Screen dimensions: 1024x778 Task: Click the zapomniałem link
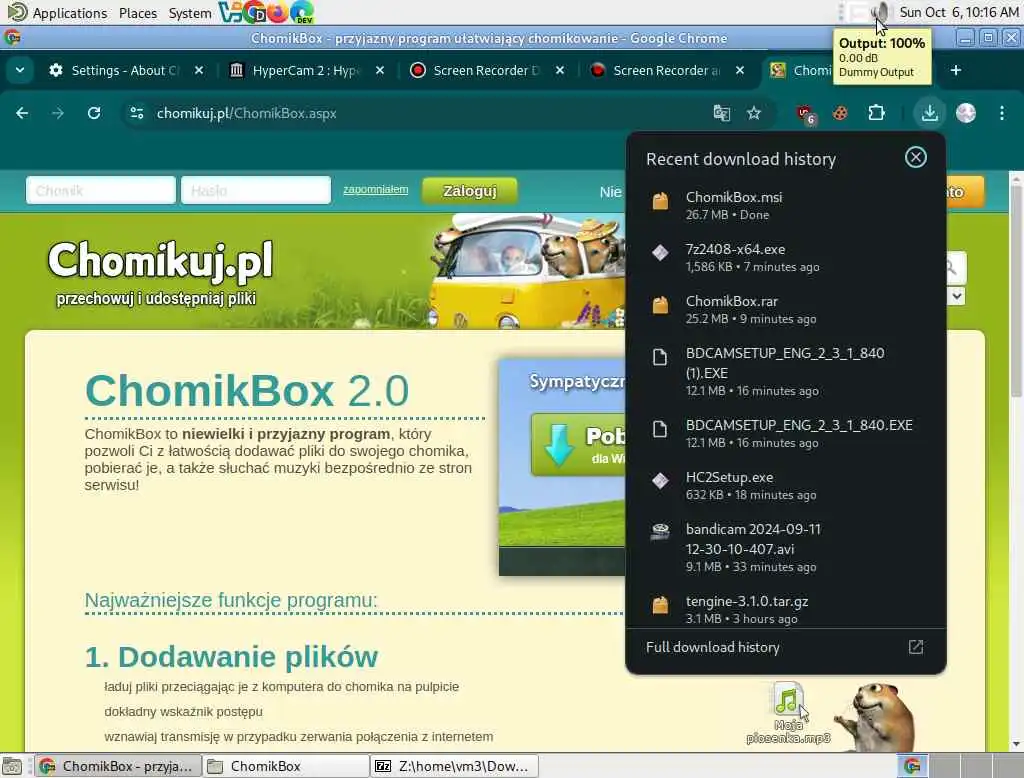click(x=376, y=189)
